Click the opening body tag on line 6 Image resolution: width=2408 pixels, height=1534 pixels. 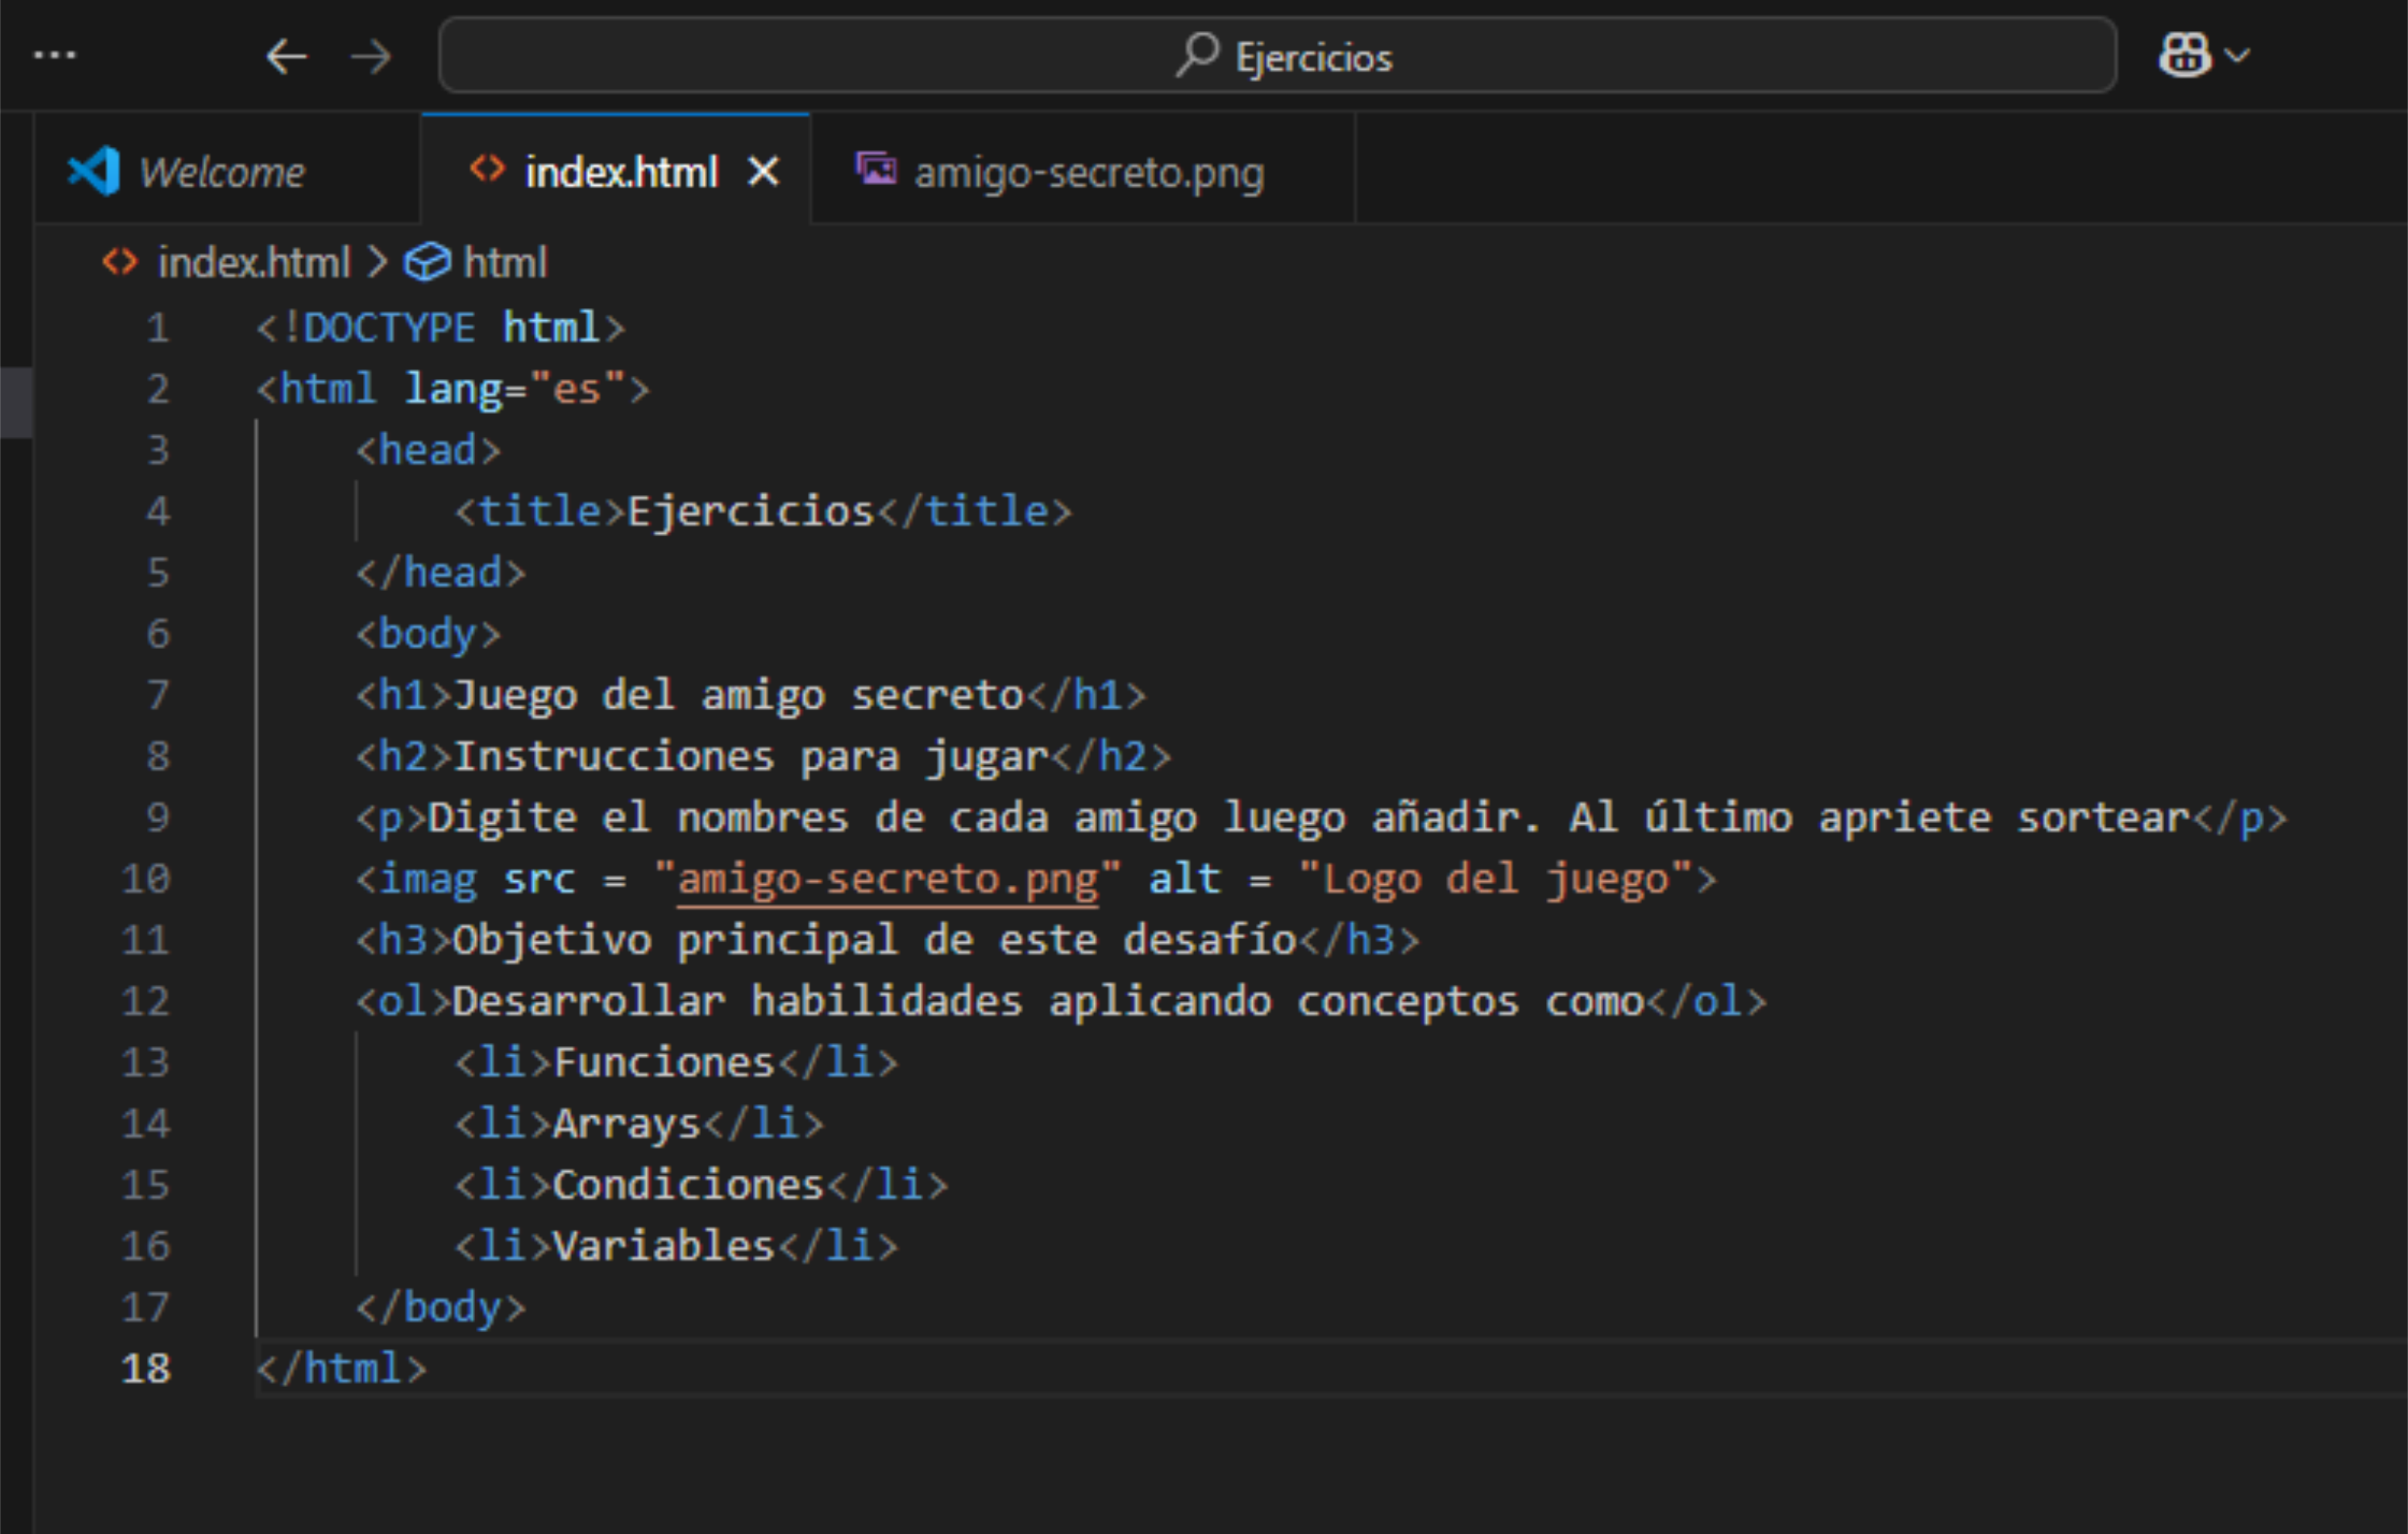[428, 635]
